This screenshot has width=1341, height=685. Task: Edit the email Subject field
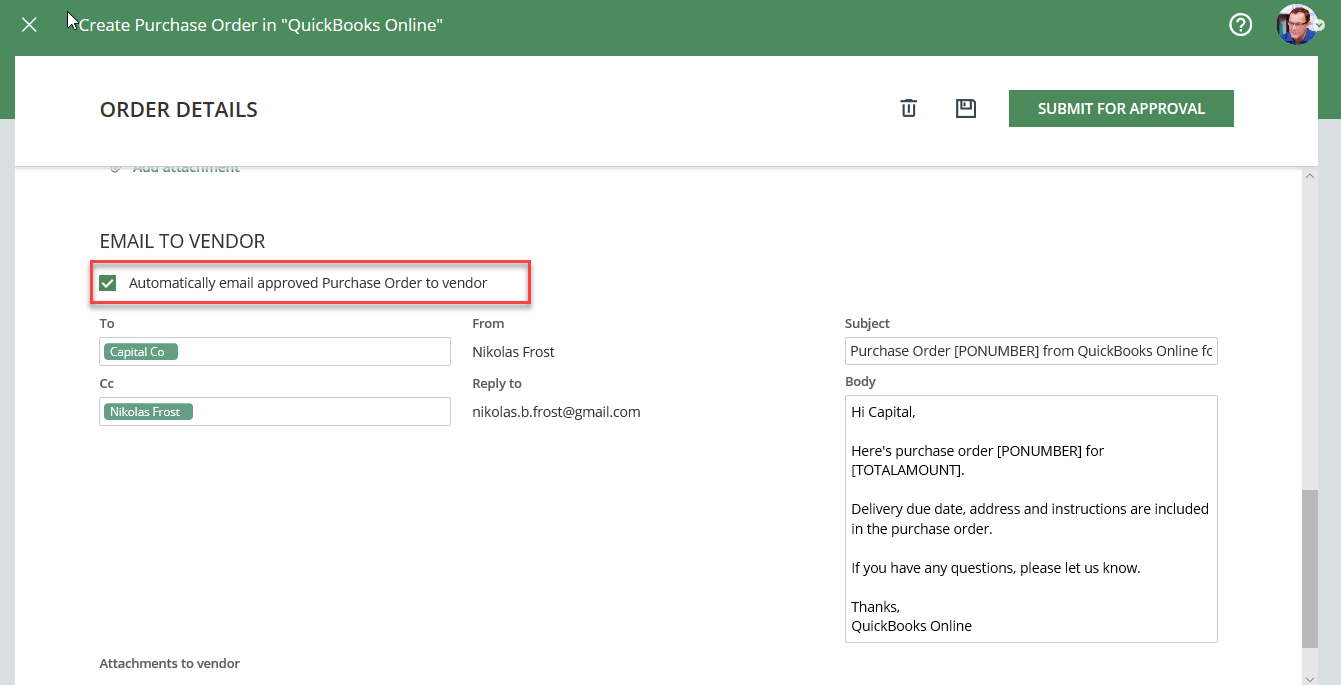(1031, 351)
